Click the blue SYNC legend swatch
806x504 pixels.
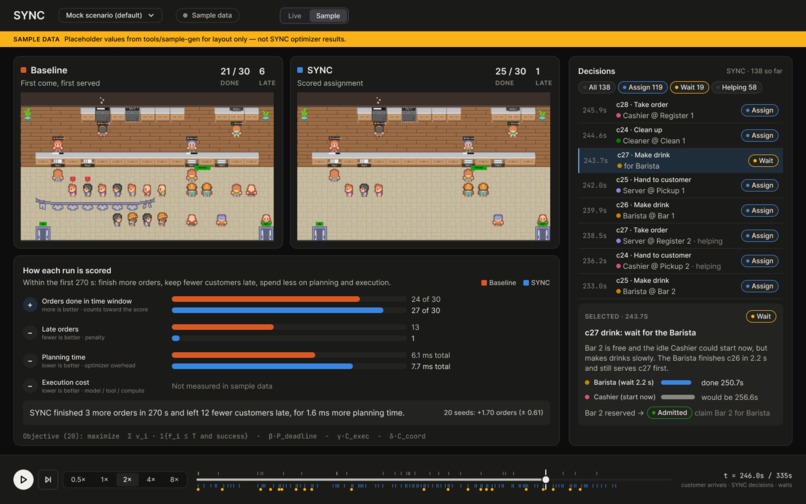pos(526,283)
